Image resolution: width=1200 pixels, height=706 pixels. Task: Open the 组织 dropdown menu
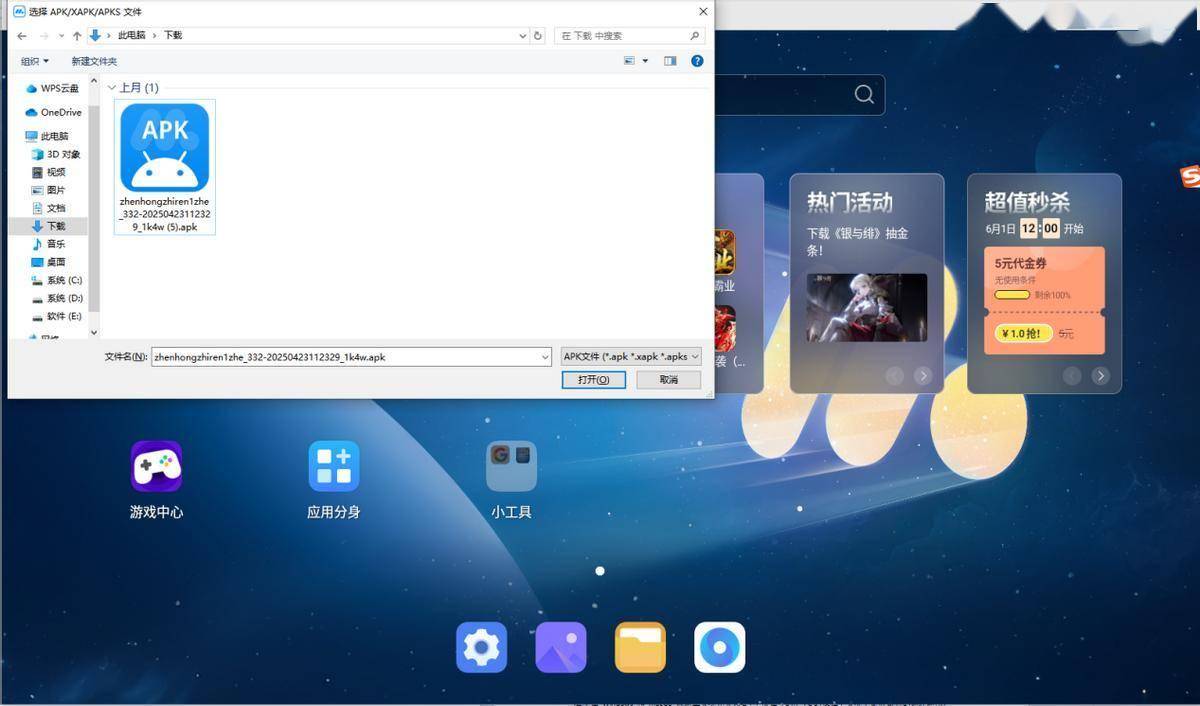(x=35, y=60)
